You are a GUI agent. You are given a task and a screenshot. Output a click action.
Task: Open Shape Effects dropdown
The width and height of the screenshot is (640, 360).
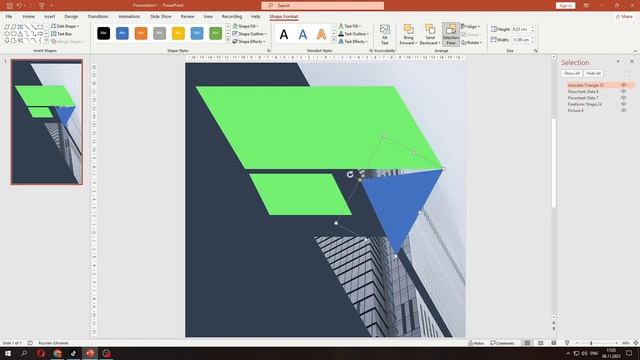pos(249,42)
